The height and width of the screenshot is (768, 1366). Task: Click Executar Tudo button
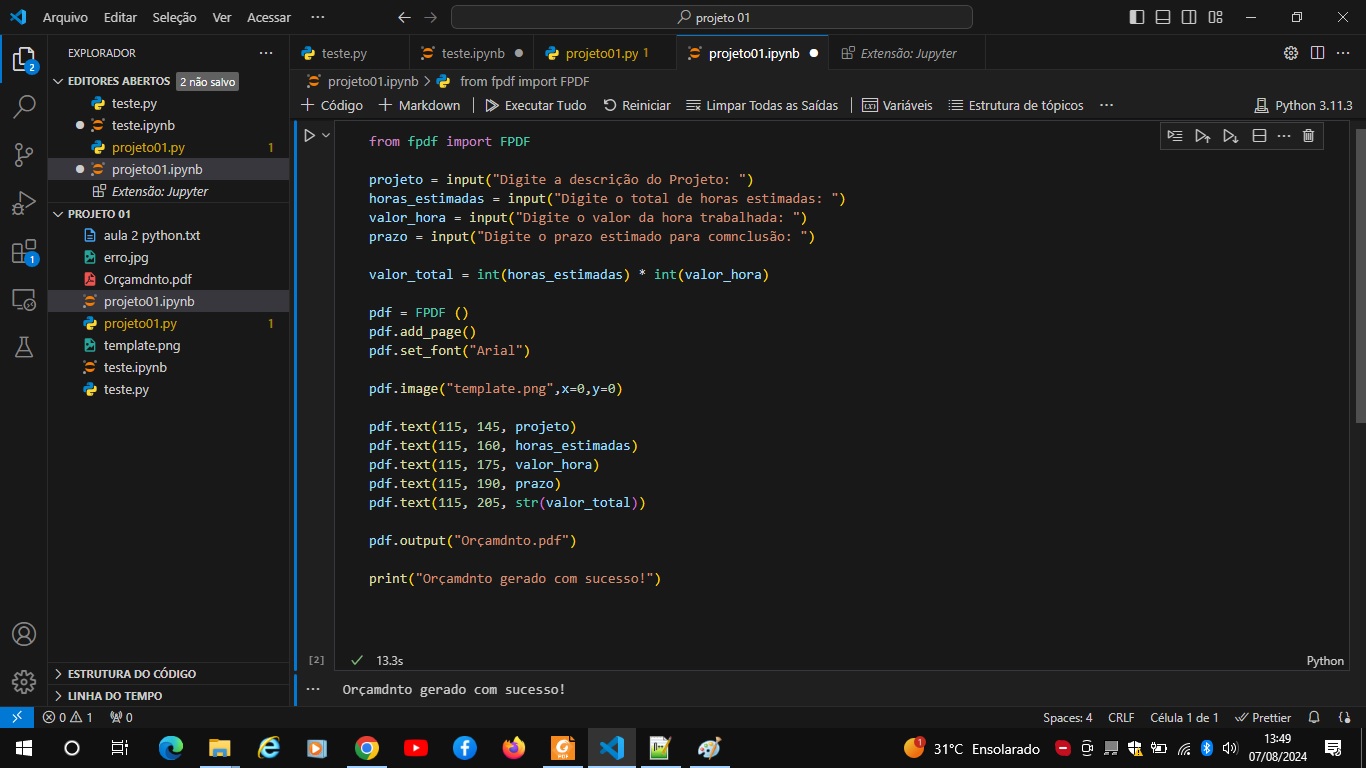(x=536, y=105)
